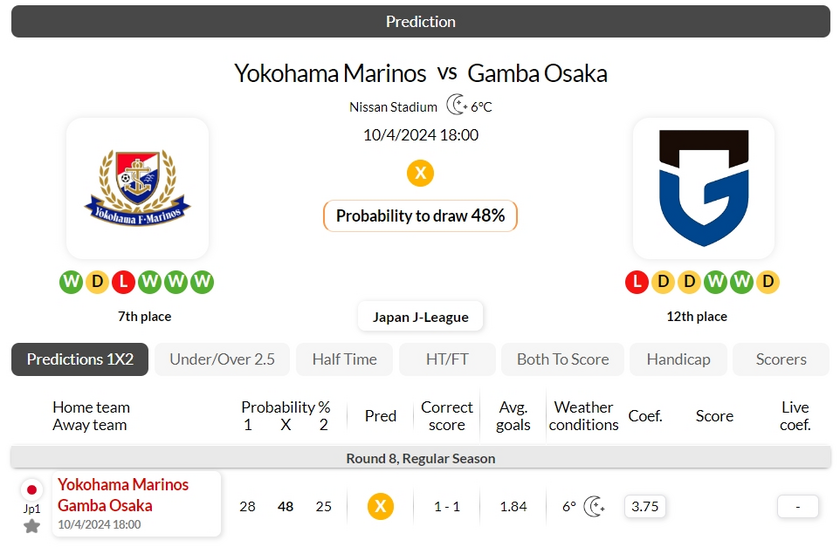Click the moon weather icon beside 6°C header
The height and width of the screenshot is (547, 840).
(x=457, y=105)
